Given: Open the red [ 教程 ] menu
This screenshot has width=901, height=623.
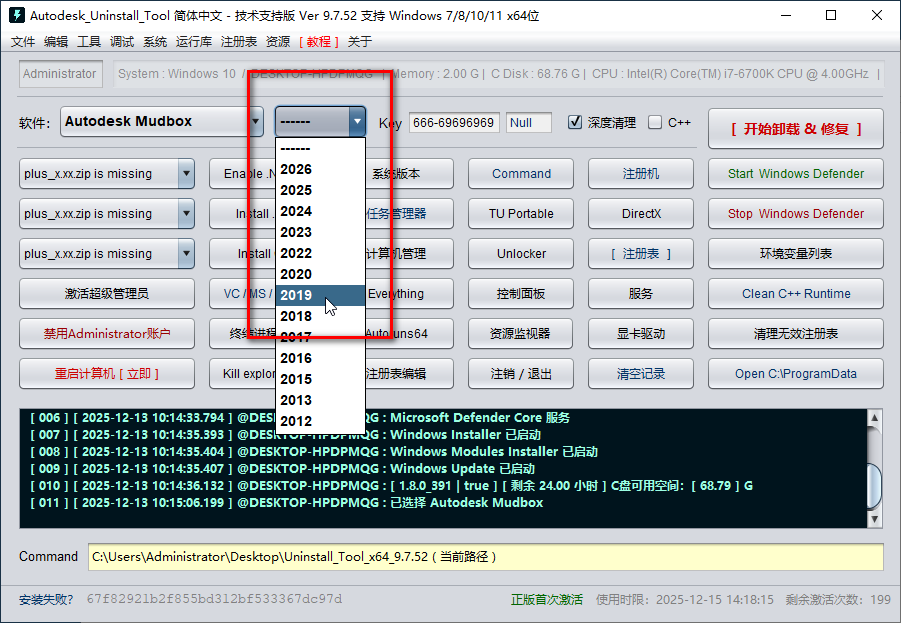Looking at the screenshot, I should pos(319,41).
